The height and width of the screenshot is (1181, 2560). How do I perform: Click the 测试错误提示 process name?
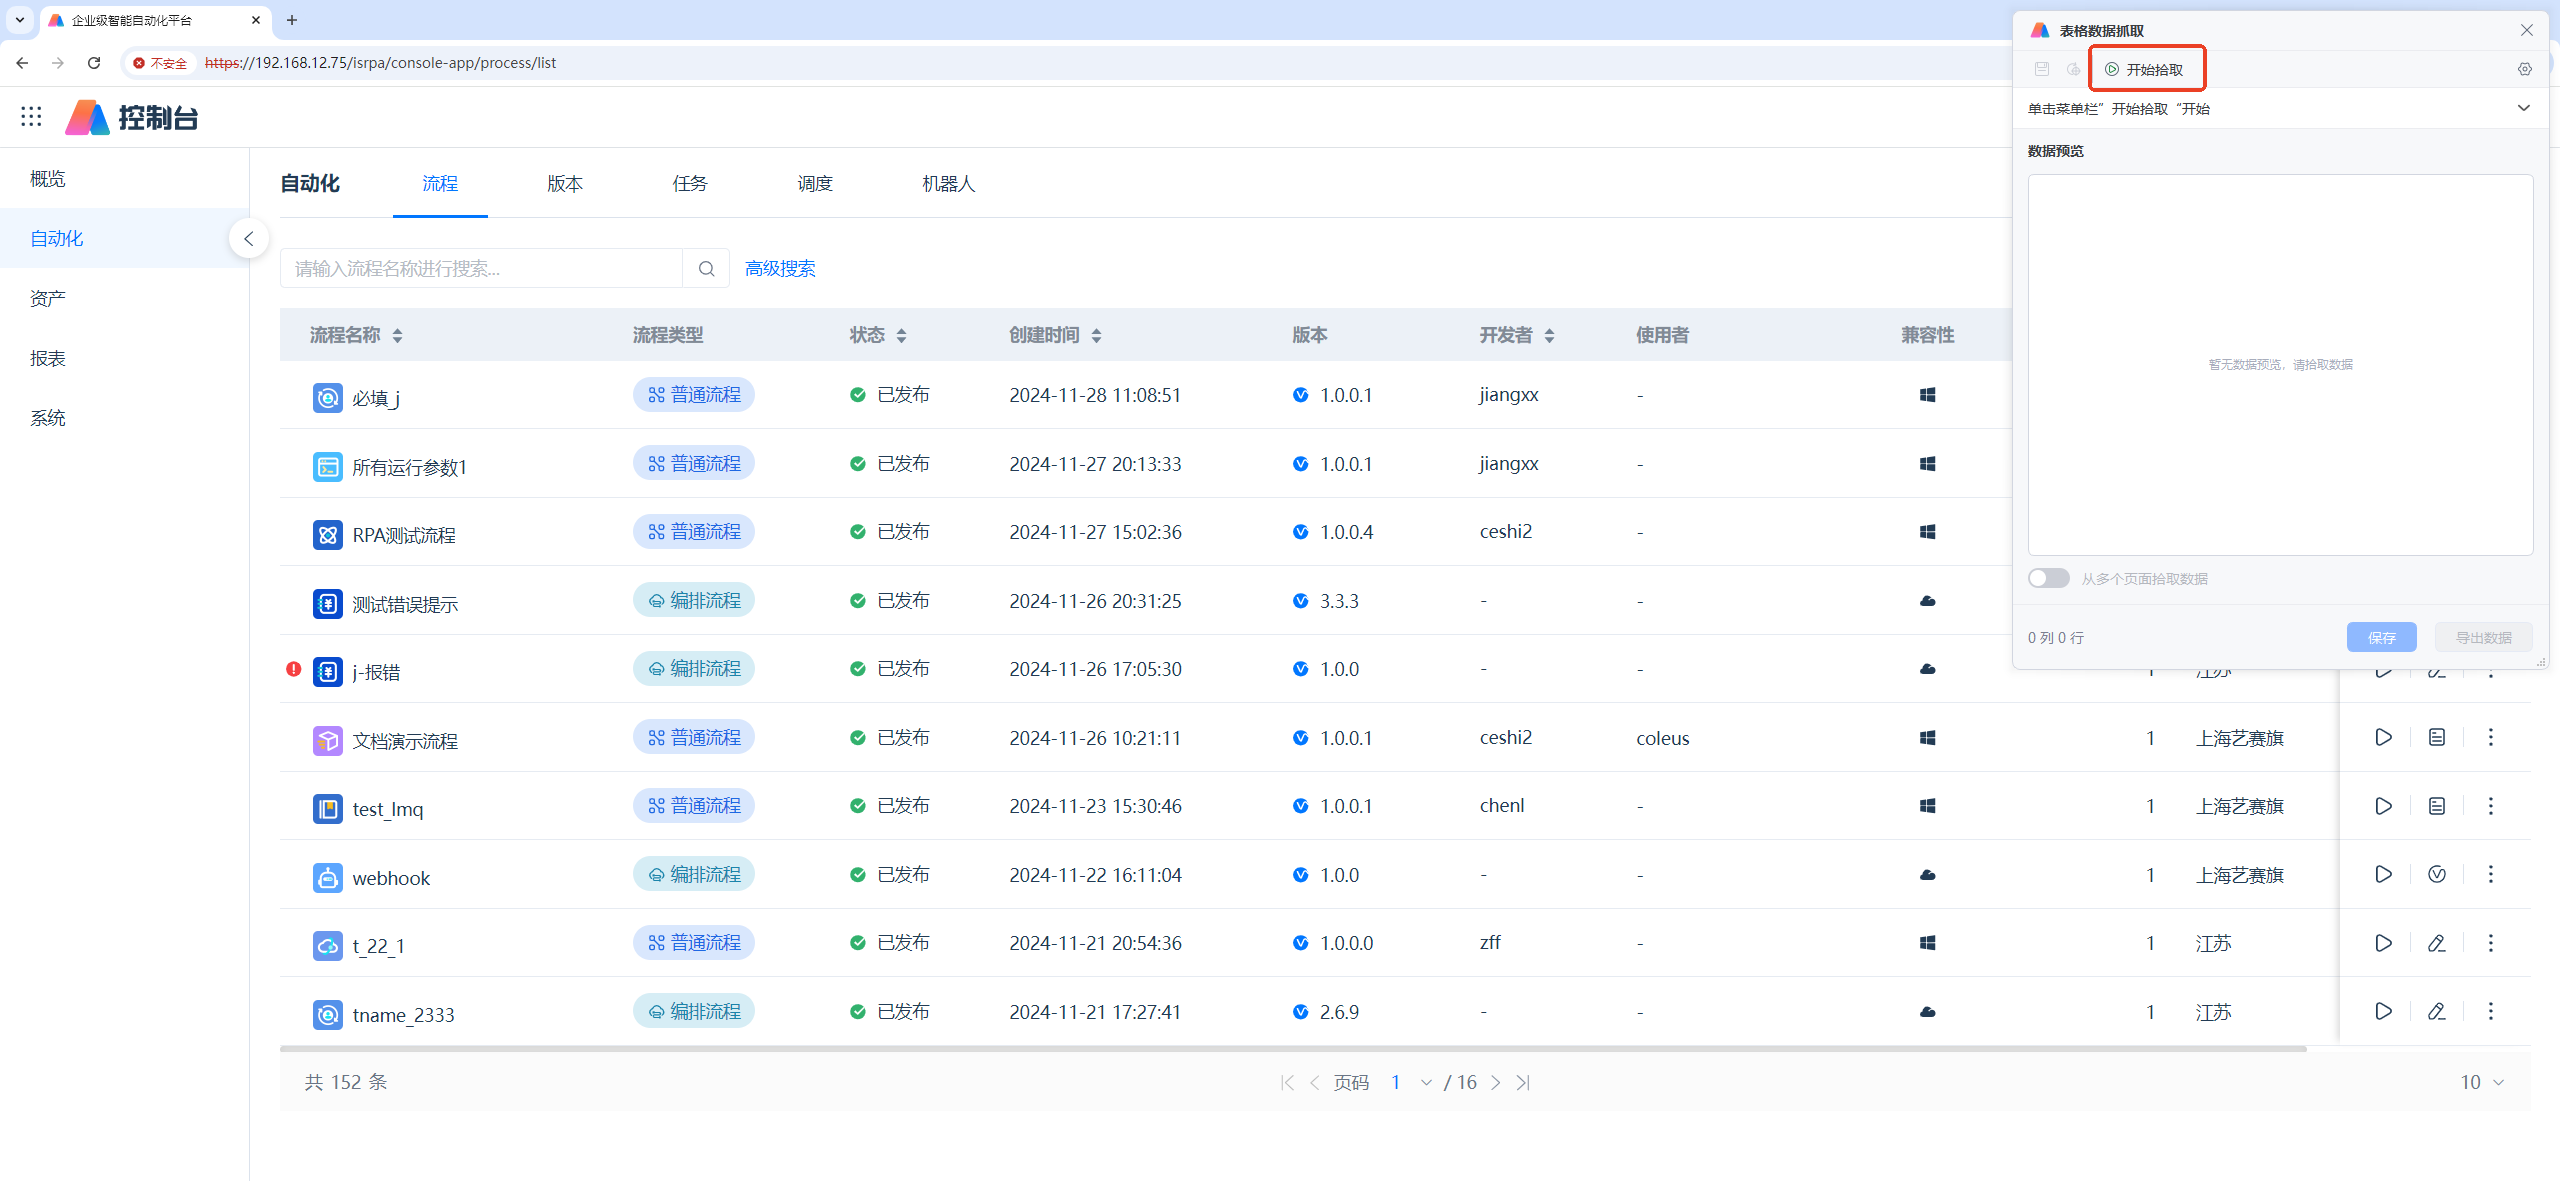[405, 604]
